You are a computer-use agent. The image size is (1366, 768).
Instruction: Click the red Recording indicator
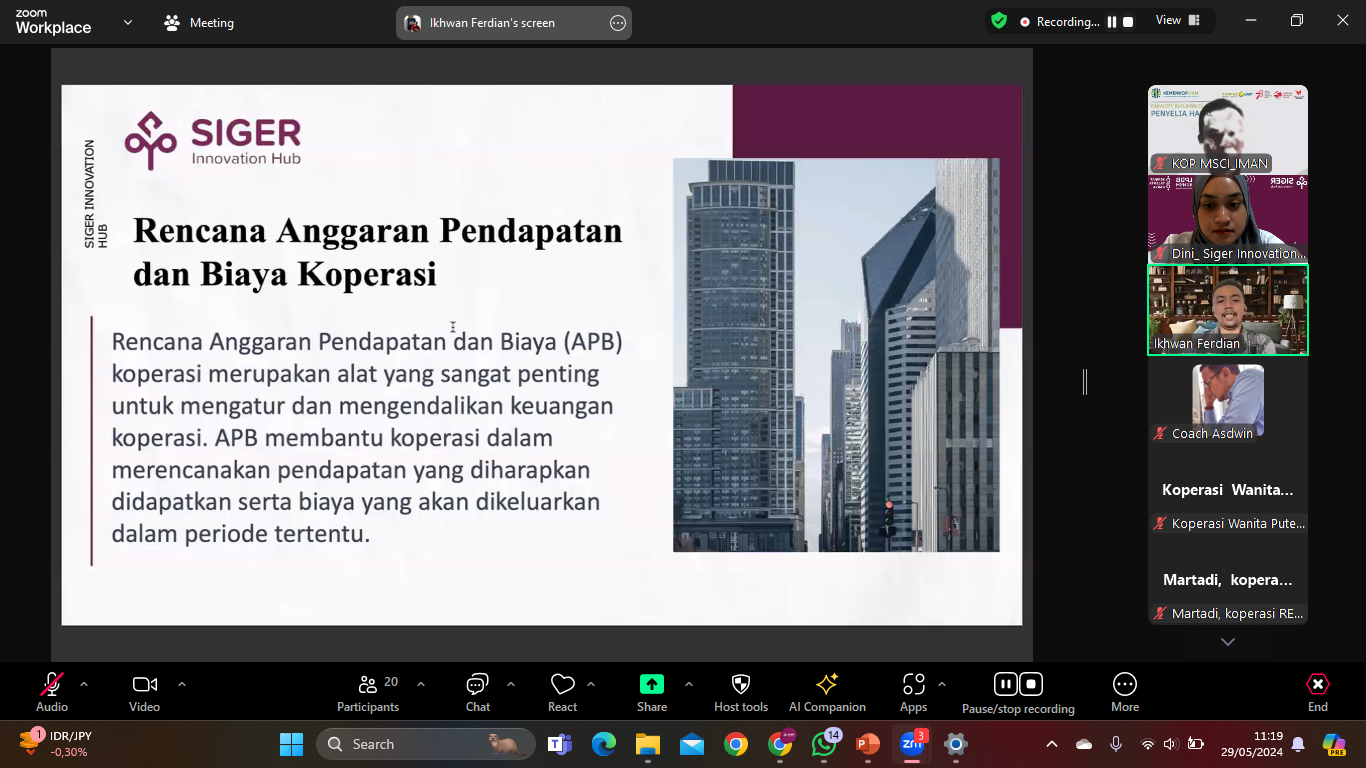1059,21
